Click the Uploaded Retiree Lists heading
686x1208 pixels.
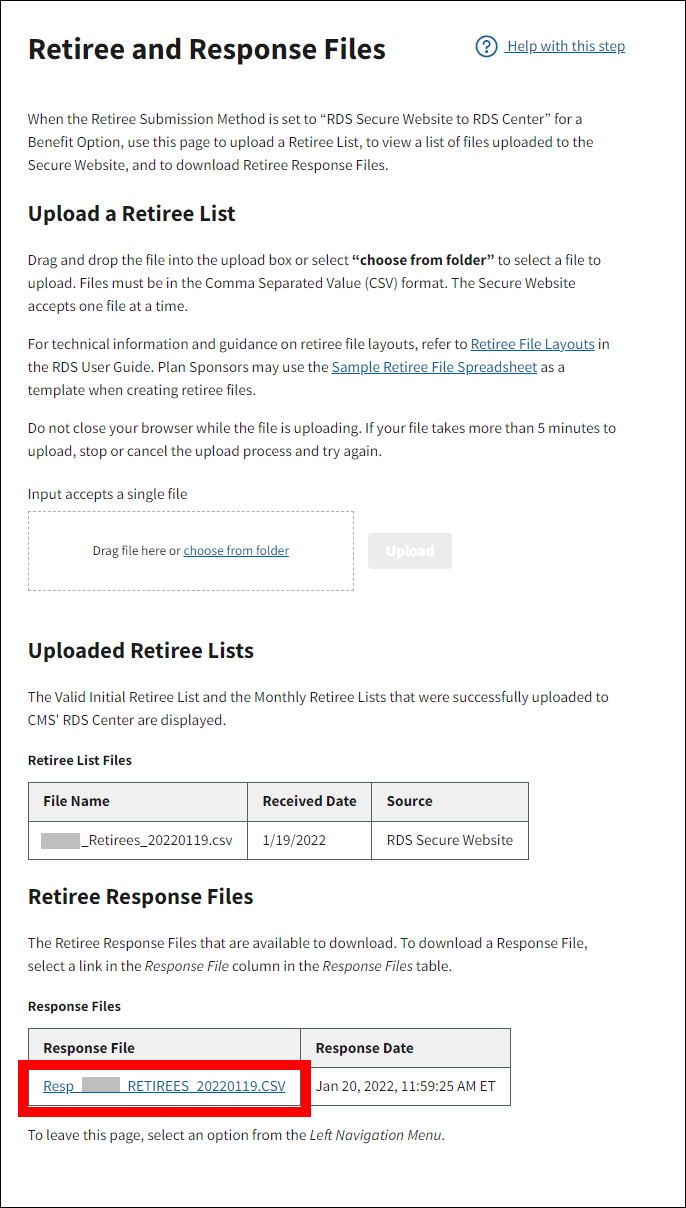(x=141, y=651)
